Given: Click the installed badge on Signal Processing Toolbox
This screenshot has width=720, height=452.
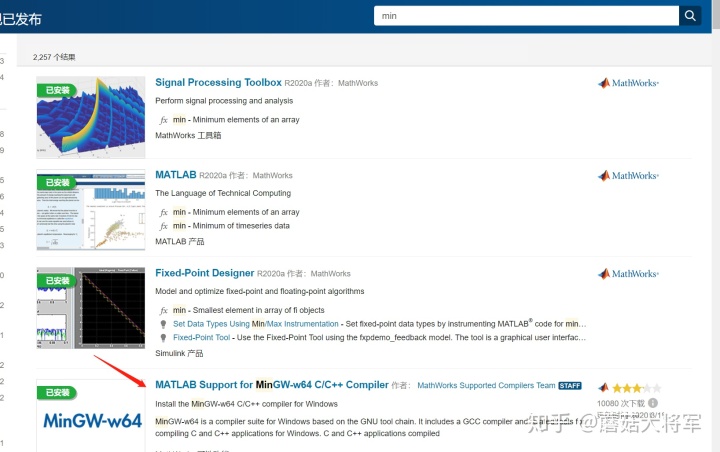Looking at the screenshot, I should (x=57, y=90).
